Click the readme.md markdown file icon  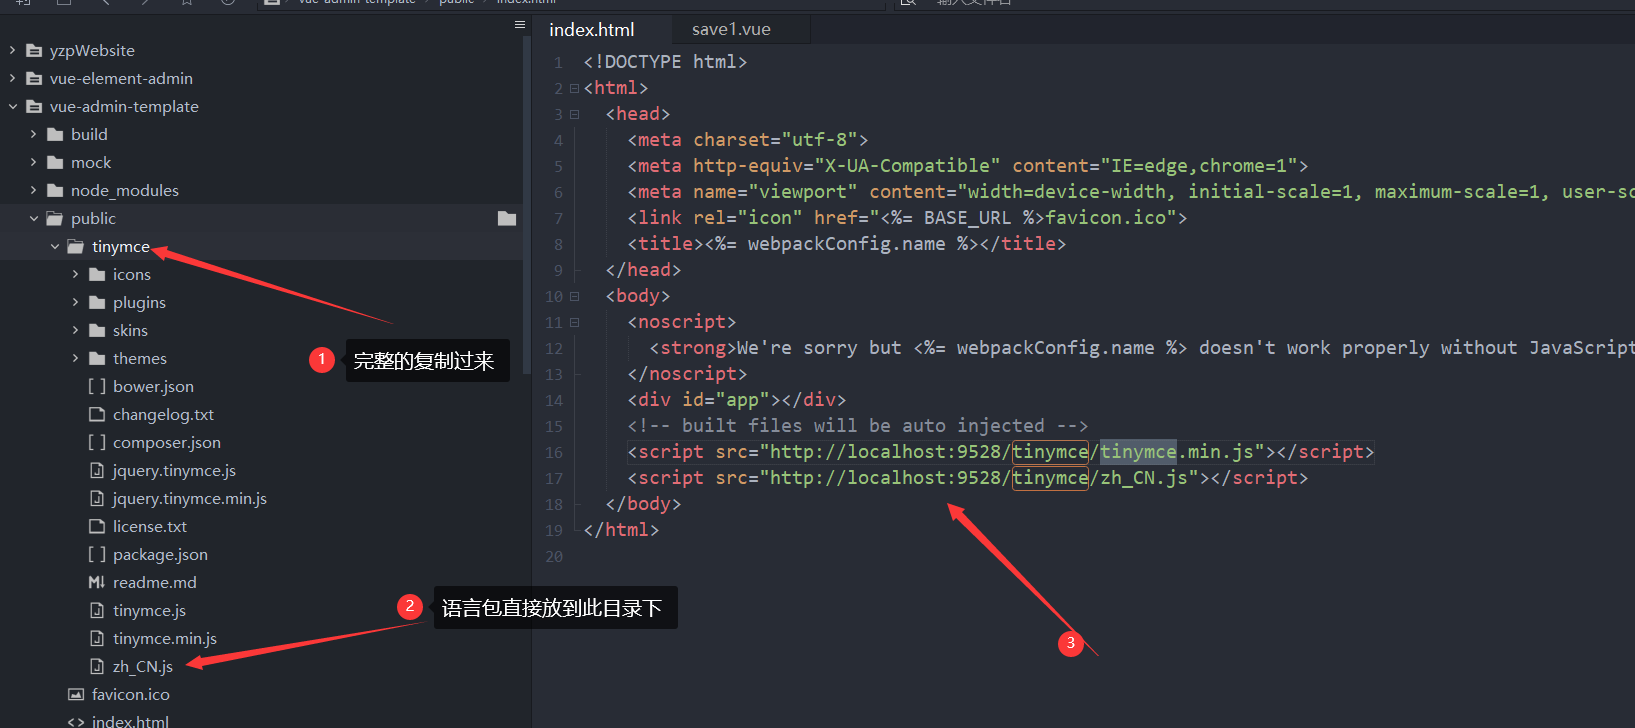tap(97, 582)
